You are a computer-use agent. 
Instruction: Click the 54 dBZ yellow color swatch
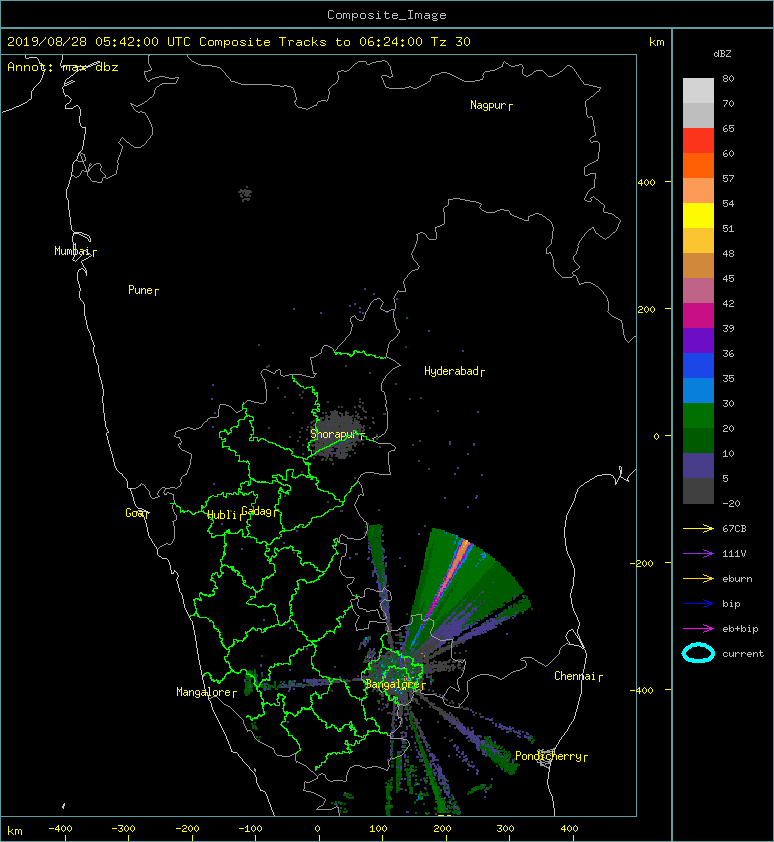point(698,215)
